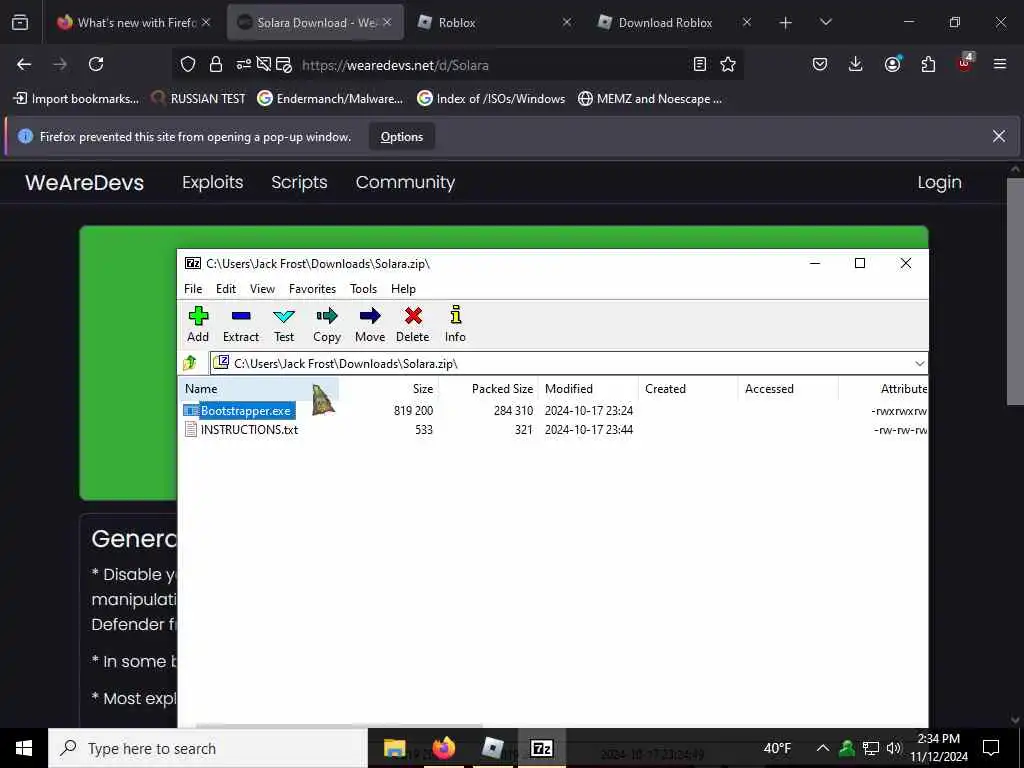The height and width of the screenshot is (768, 1024).
Task: Show hidden system tray icons
Action: [823, 748]
